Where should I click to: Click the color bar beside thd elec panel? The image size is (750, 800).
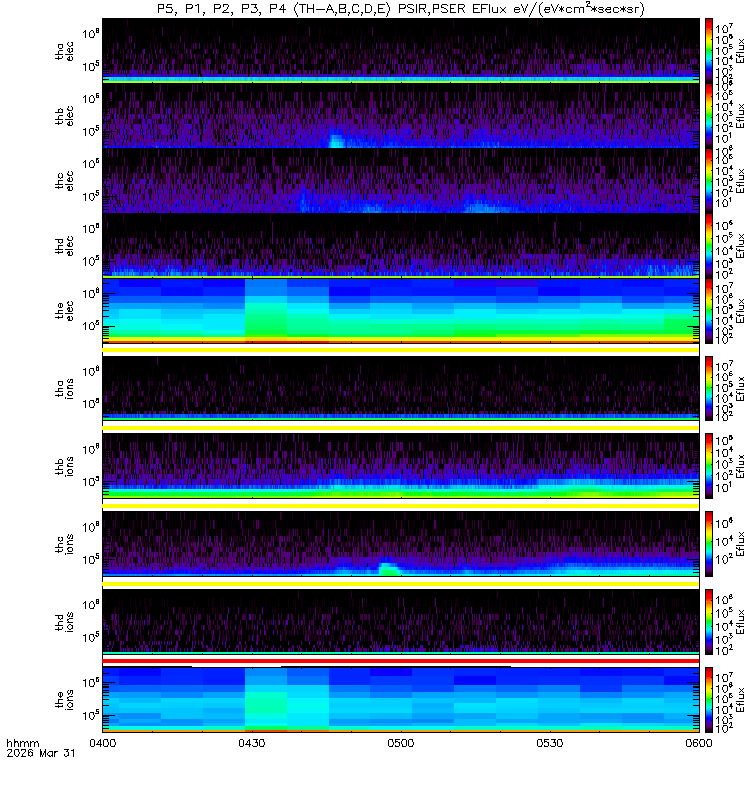point(709,245)
